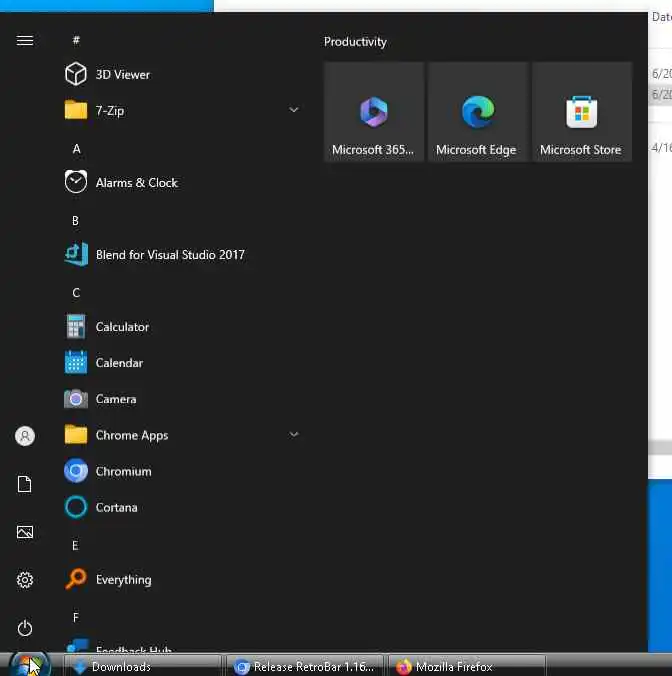Open the 3D Viewer app icon
The image size is (672, 676).
pyautogui.click(x=76, y=74)
